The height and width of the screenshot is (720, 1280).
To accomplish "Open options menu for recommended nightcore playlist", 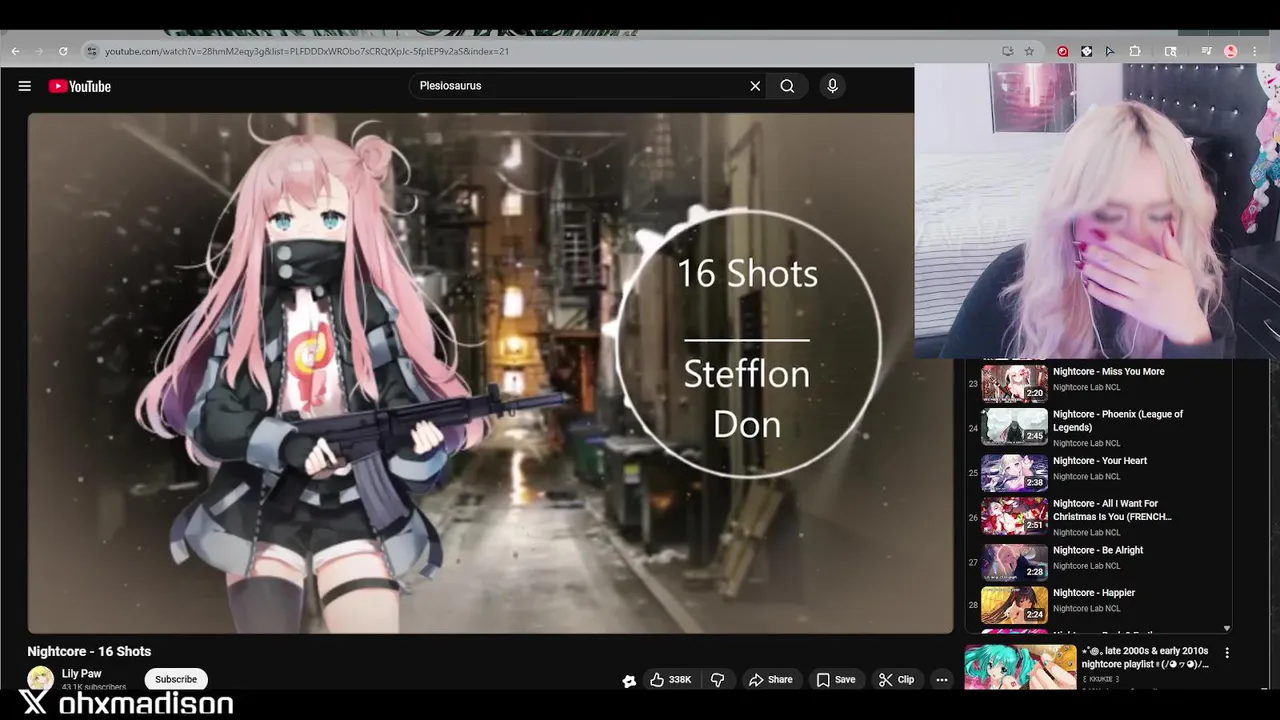I will coord(1227,653).
